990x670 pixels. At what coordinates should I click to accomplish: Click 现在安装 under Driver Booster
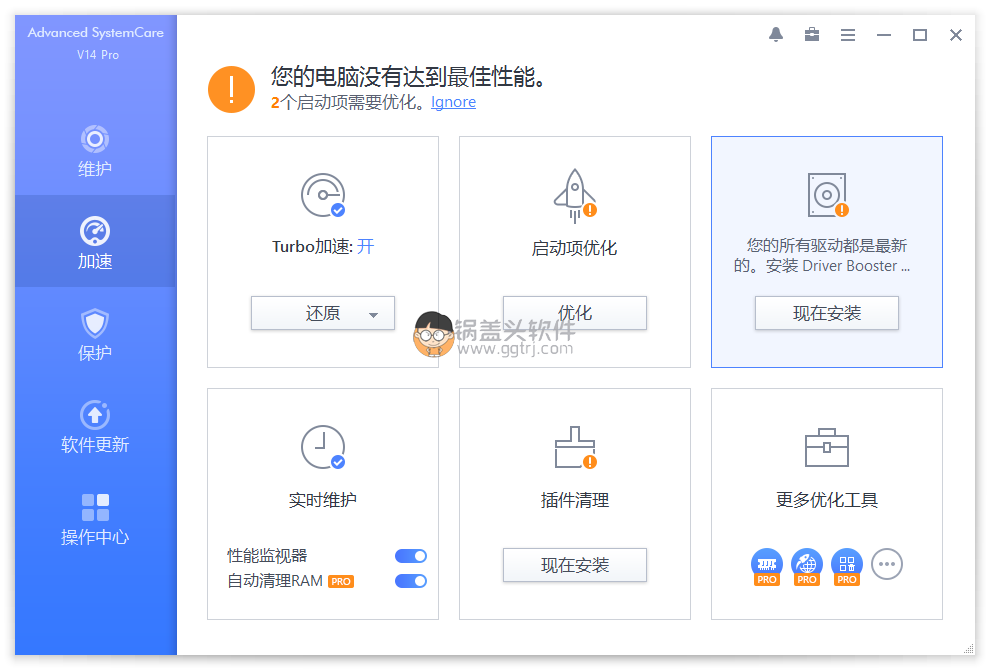(x=827, y=313)
